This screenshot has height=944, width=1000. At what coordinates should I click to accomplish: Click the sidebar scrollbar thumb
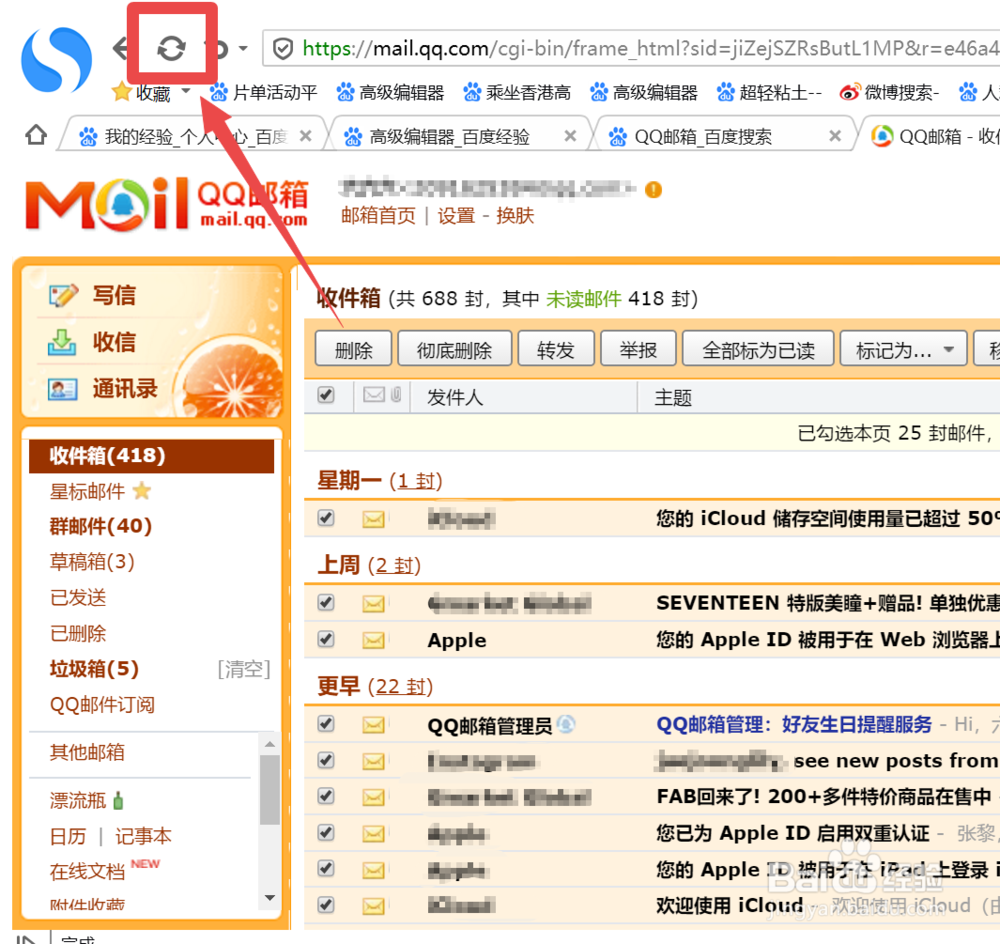click(x=269, y=790)
